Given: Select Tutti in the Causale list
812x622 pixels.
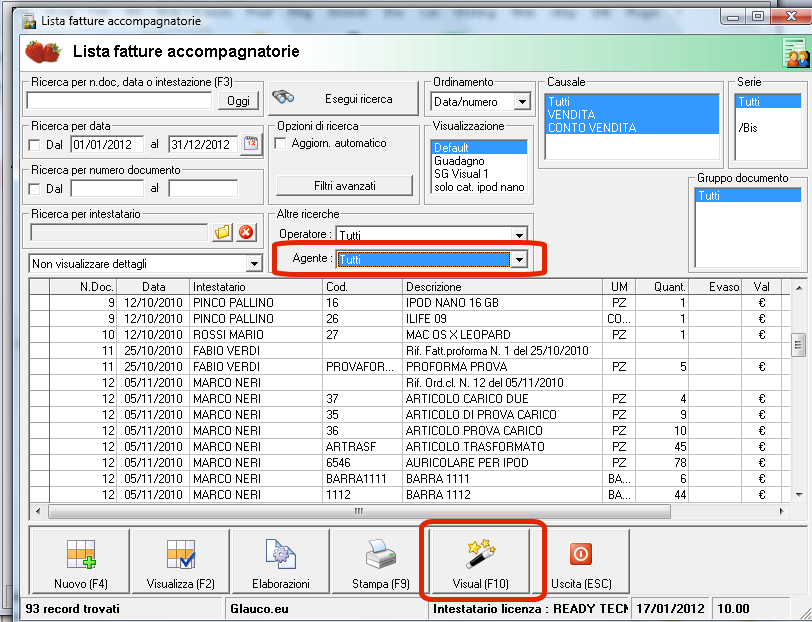Looking at the screenshot, I should (632, 102).
